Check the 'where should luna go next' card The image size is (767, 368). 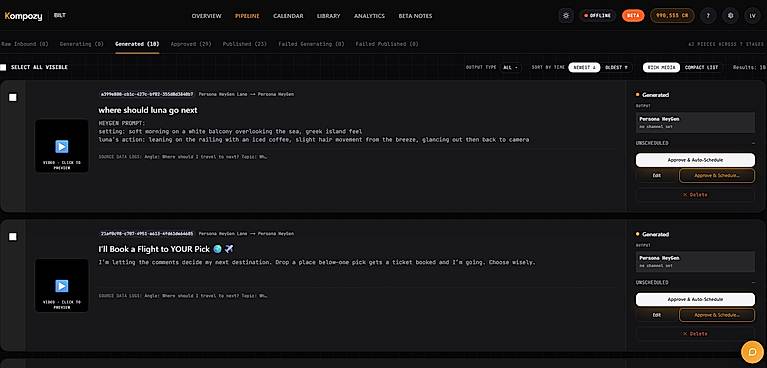tap(13, 97)
